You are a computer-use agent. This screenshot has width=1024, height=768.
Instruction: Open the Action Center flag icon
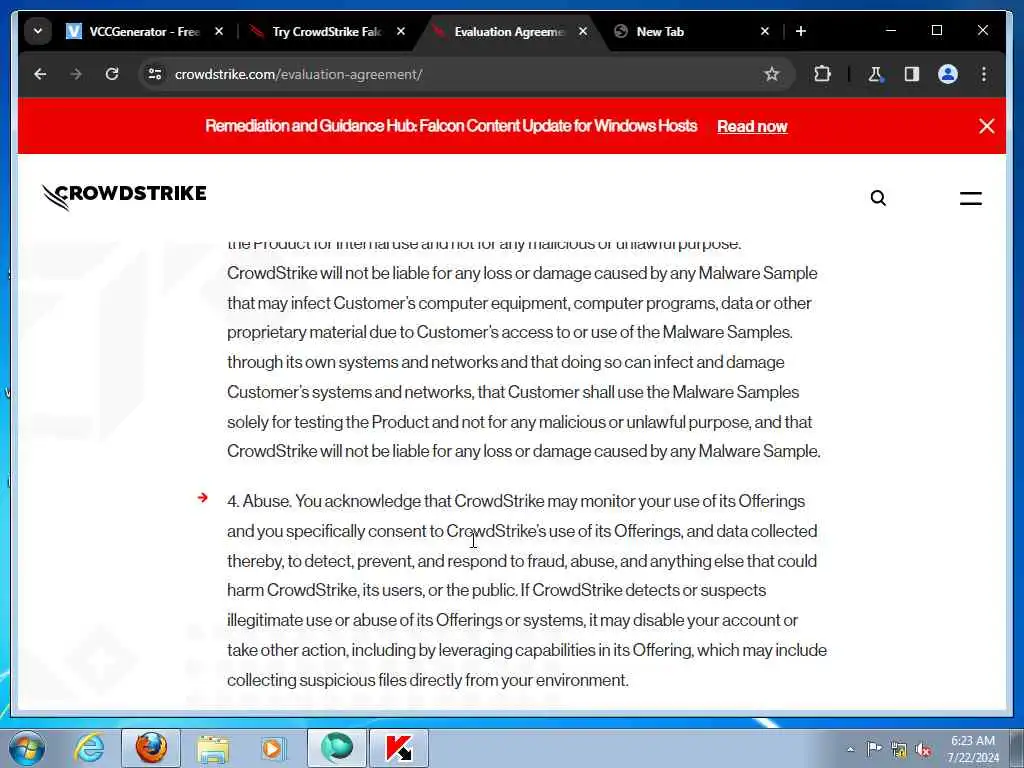874,749
